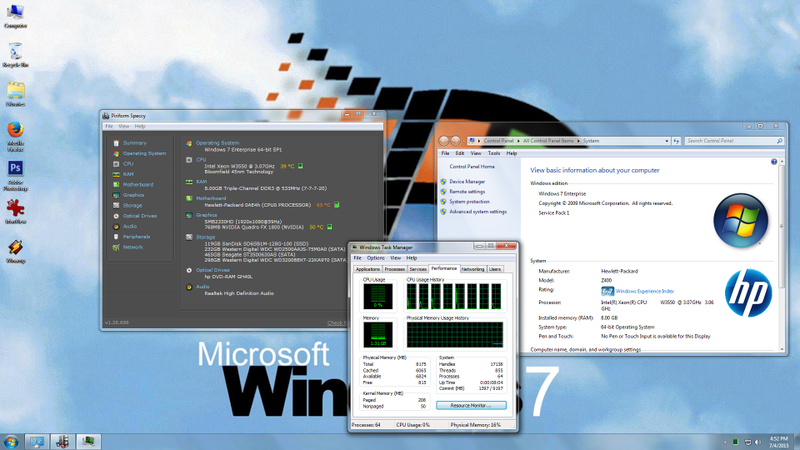
Task: Switch to the Users tab in Task Manager
Action: pos(495,269)
